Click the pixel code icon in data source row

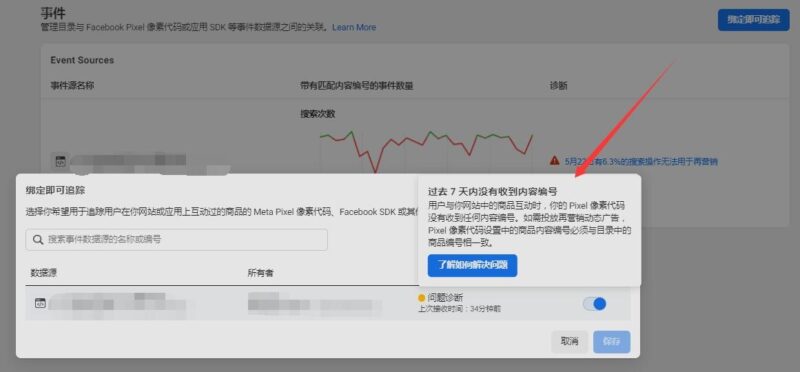click(40, 303)
